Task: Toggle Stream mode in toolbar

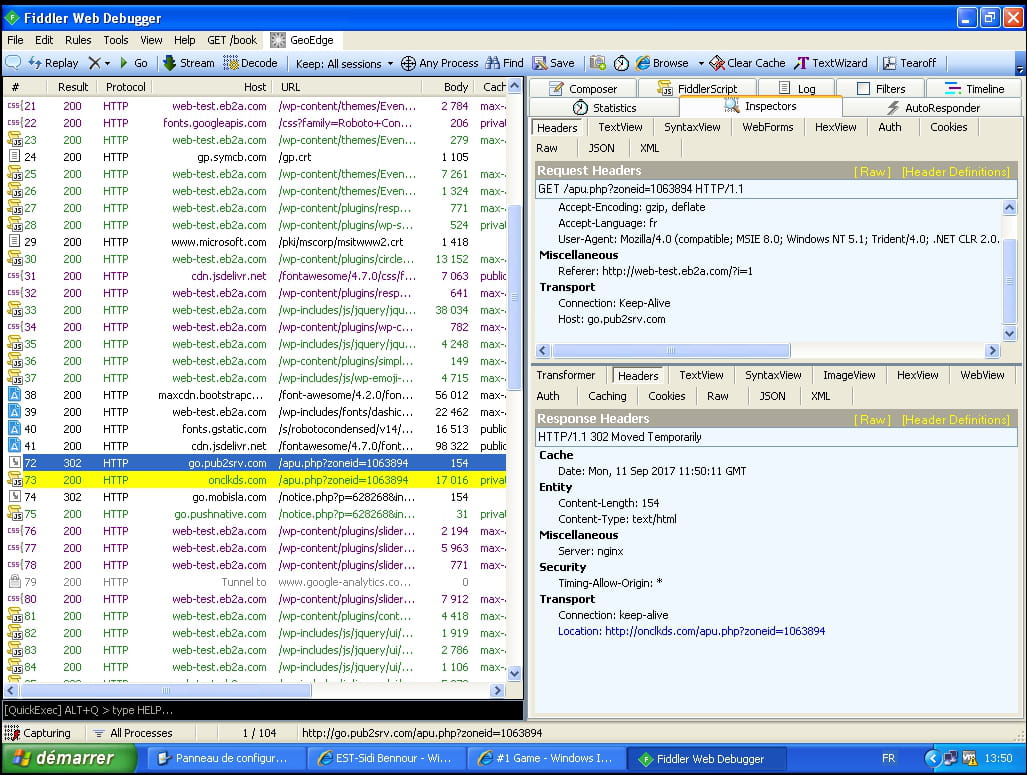Action: (x=189, y=63)
